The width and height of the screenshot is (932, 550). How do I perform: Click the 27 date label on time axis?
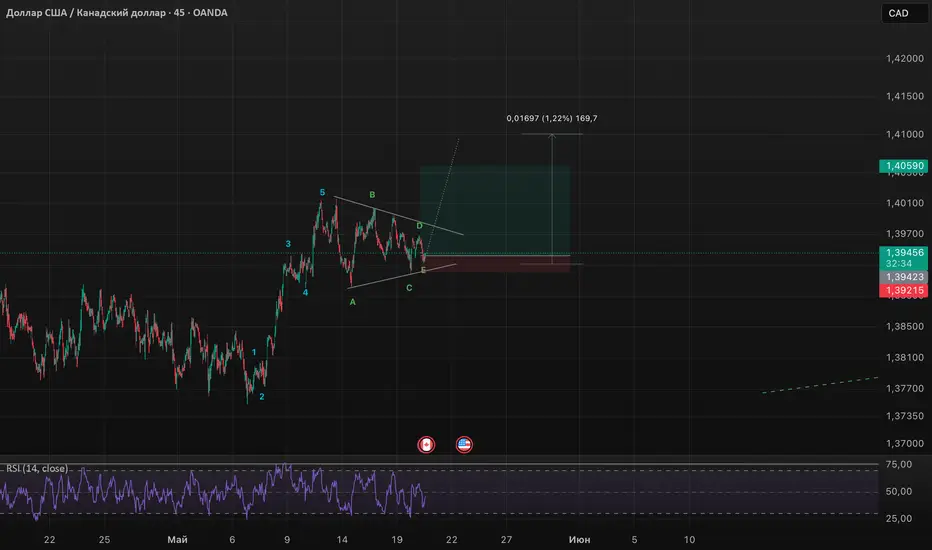click(x=506, y=539)
